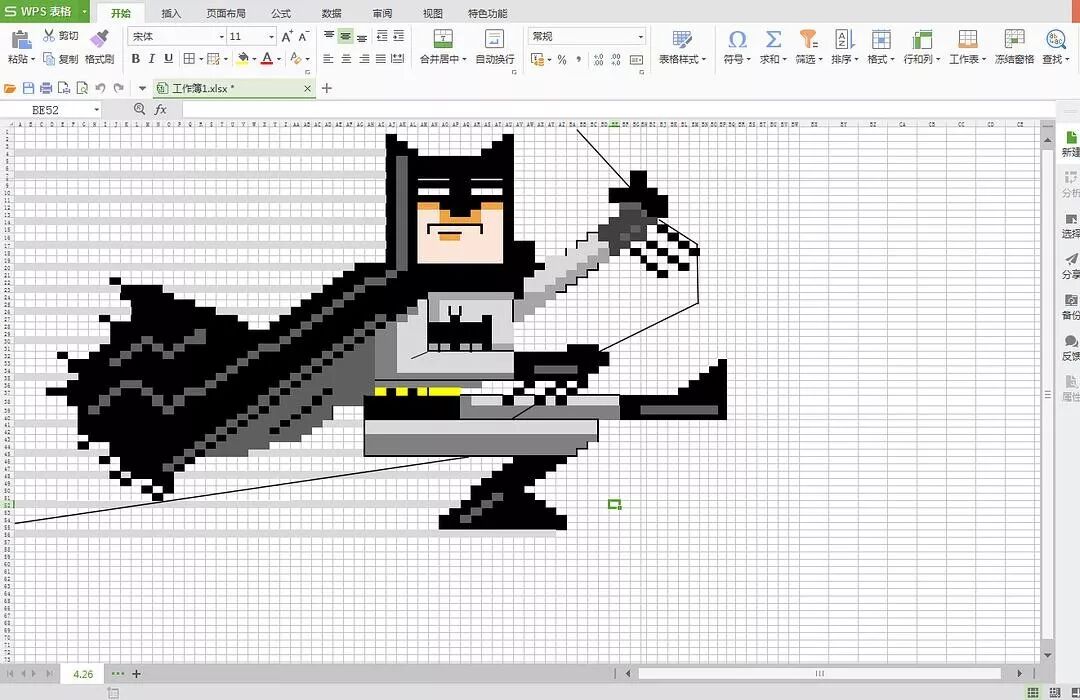1080x700 pixels.
Task: Click the horizontal scrollbar thumb
Action: click(820, 673)
